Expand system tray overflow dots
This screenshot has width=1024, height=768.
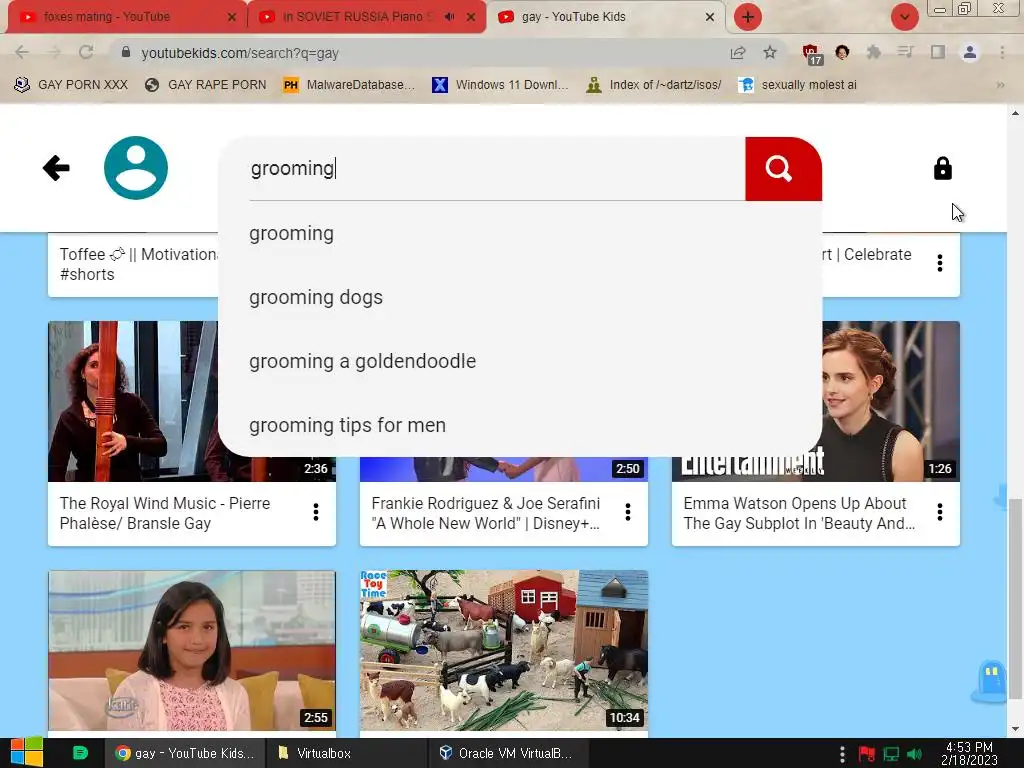click(x=842, y=754)
